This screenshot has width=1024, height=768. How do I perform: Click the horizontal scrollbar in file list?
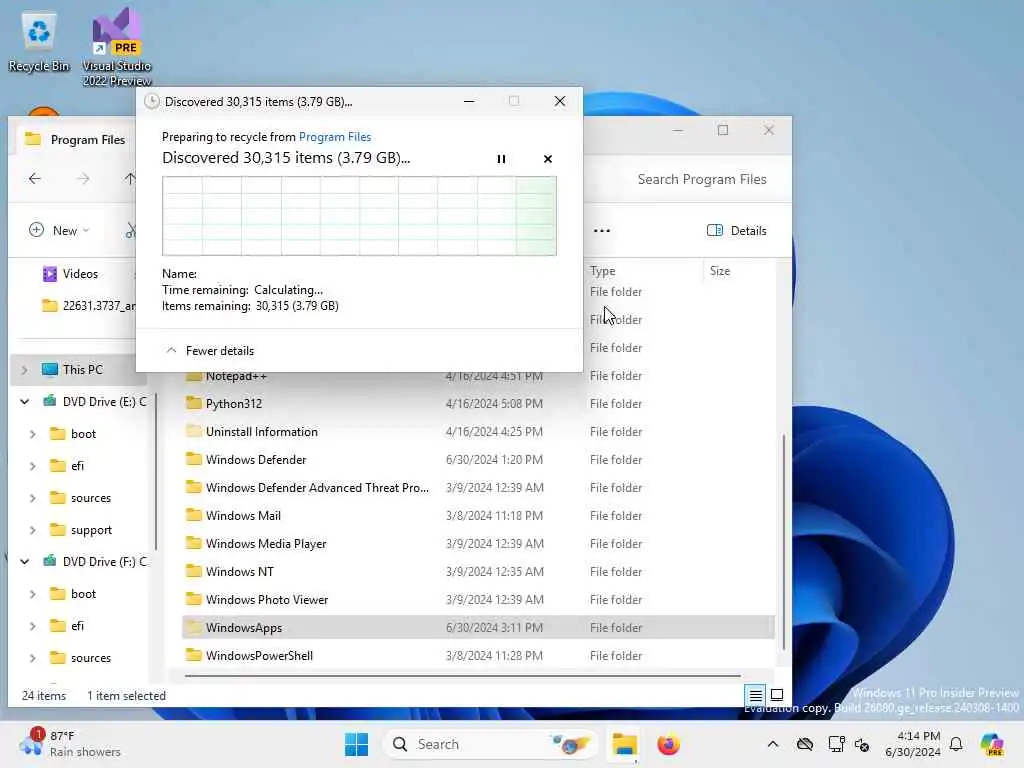point(462,676)
